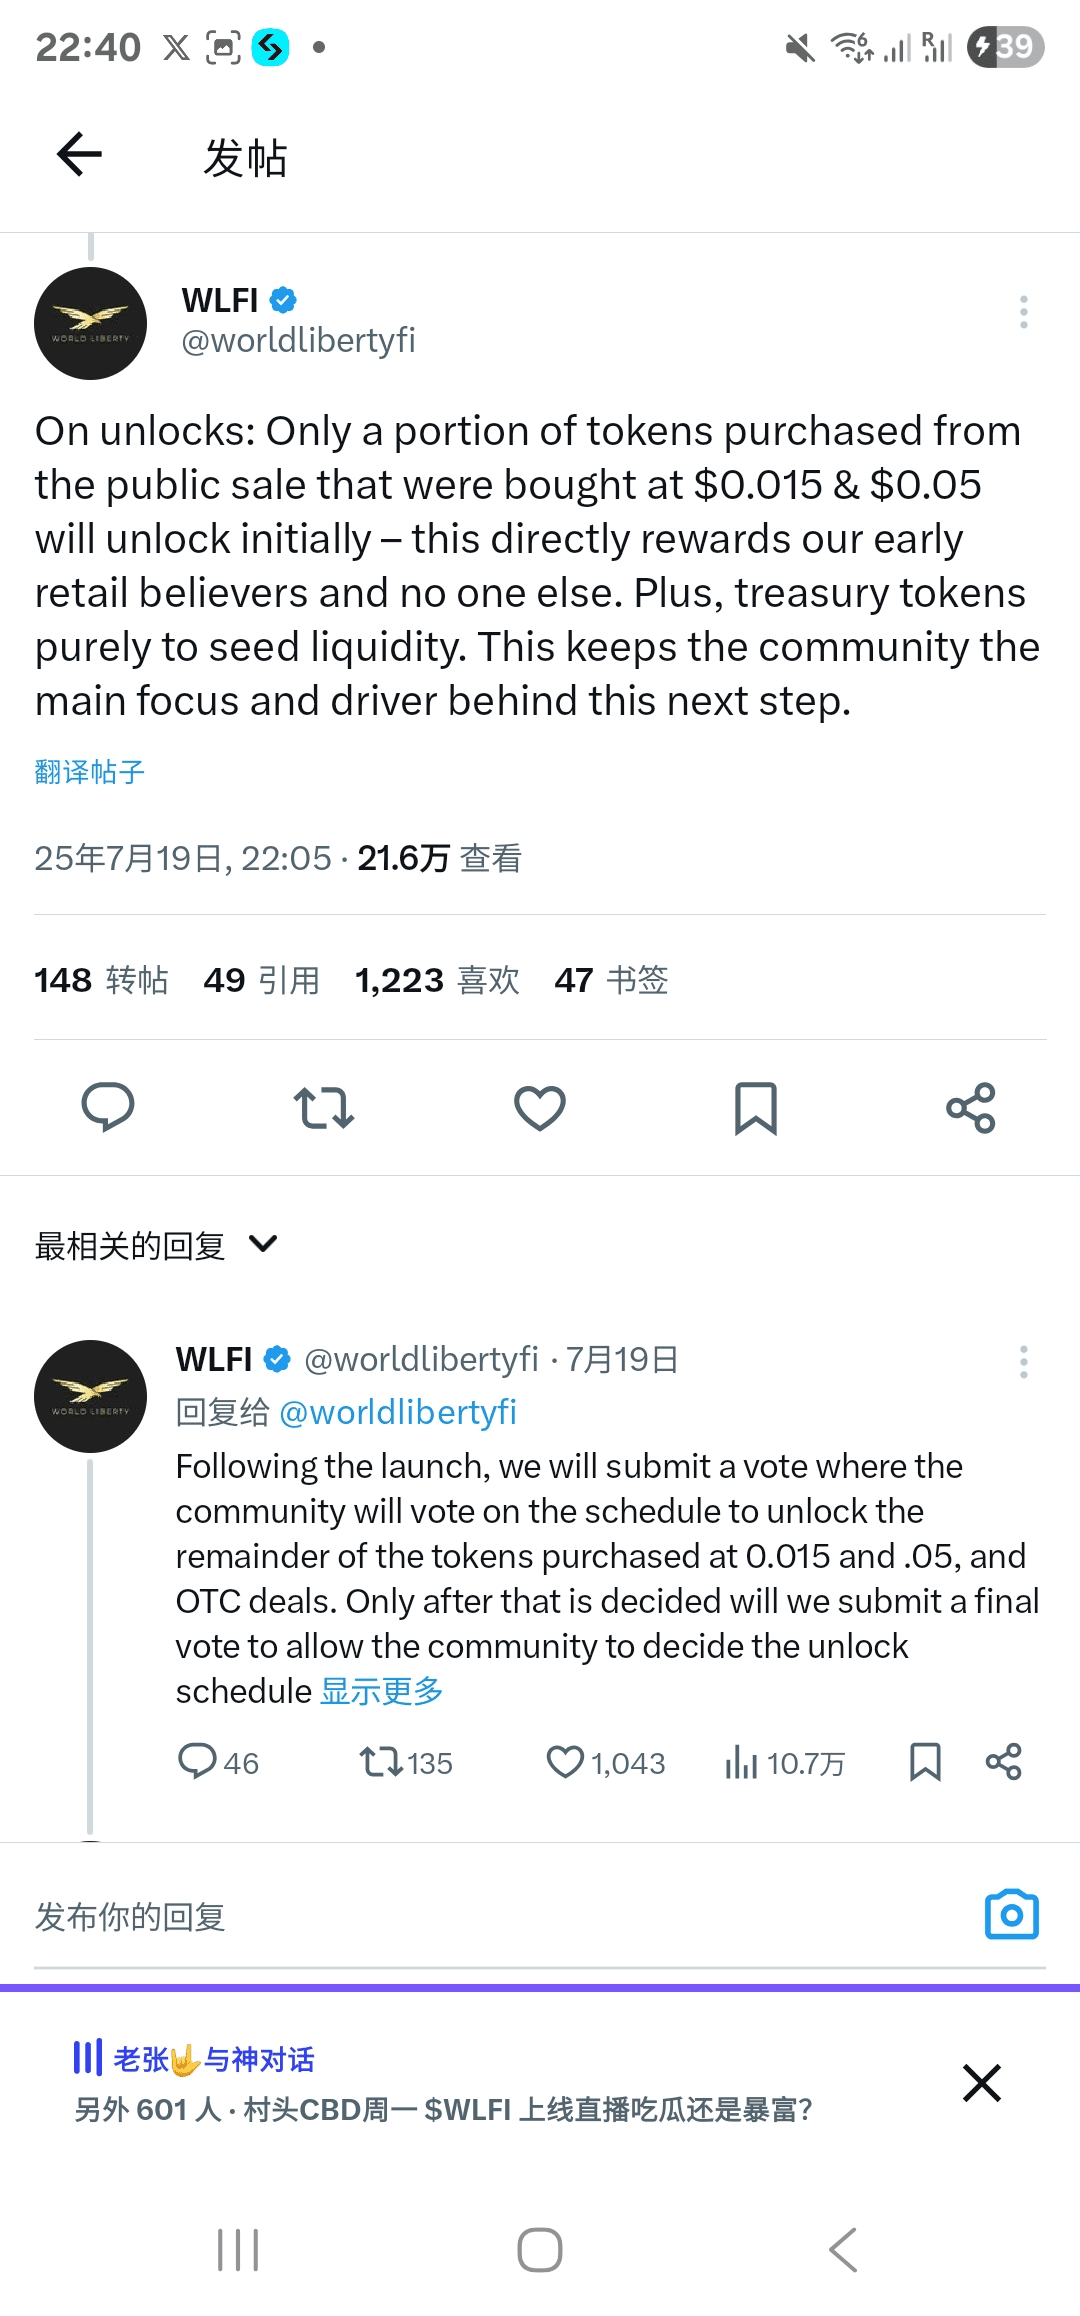Screen dimensions: 1080x2316
Task: Like the WLFI reply with 1,043 likes
Action: point(606,1762)
